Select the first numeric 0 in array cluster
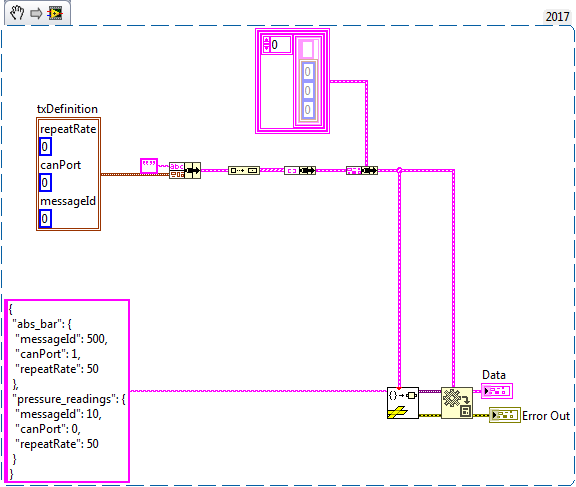 pyautogui.click(x=308, y=72)
